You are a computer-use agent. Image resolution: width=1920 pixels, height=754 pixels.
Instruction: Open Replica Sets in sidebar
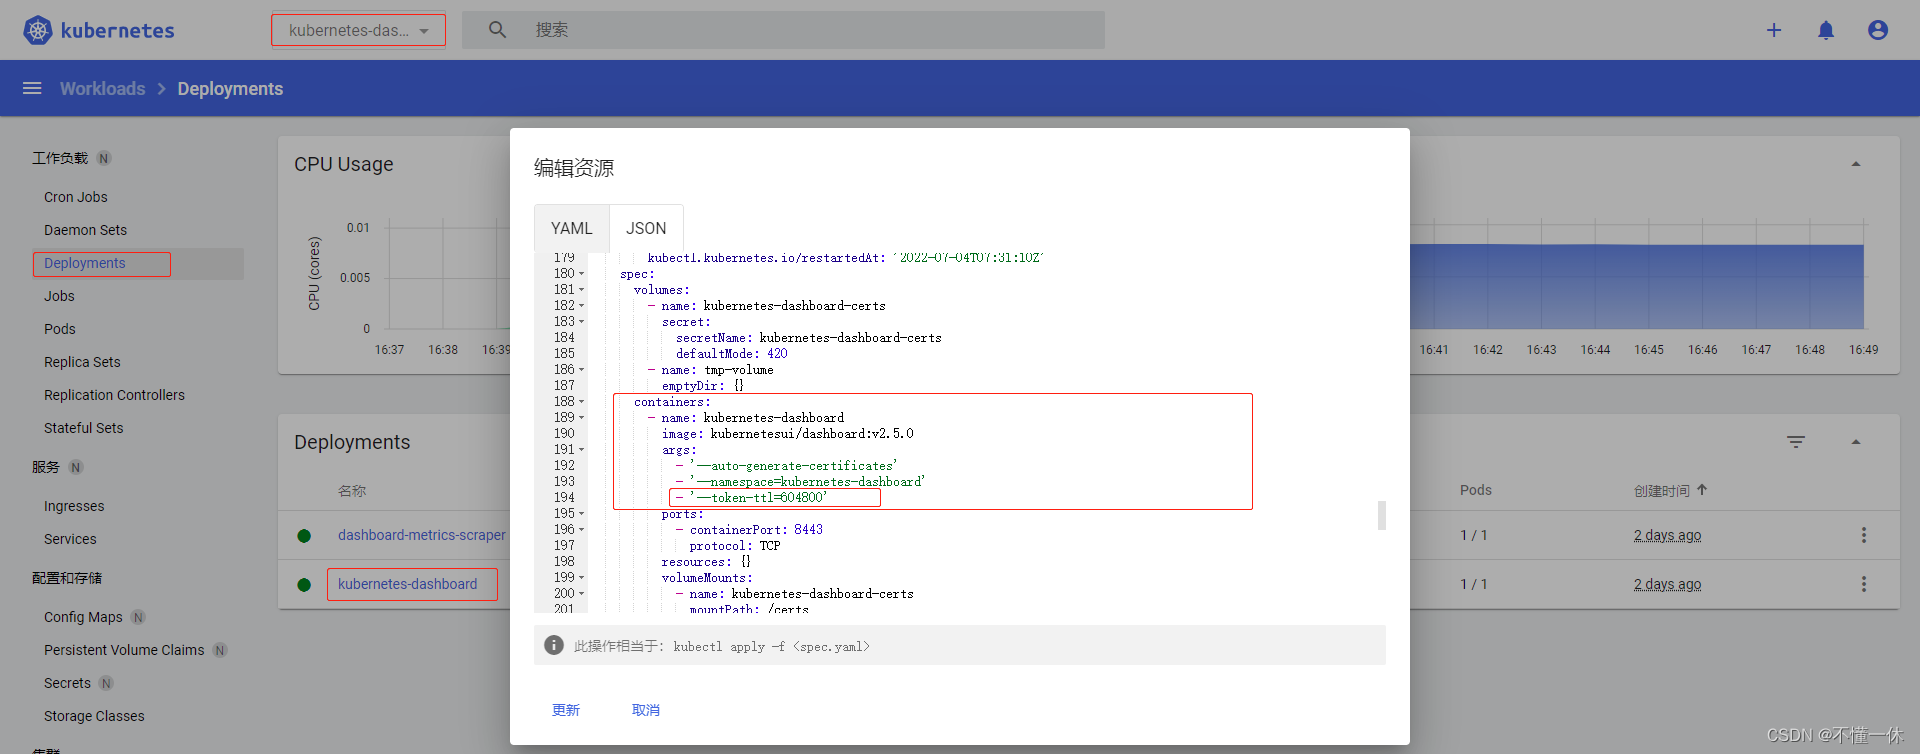[x=82, y=362]
